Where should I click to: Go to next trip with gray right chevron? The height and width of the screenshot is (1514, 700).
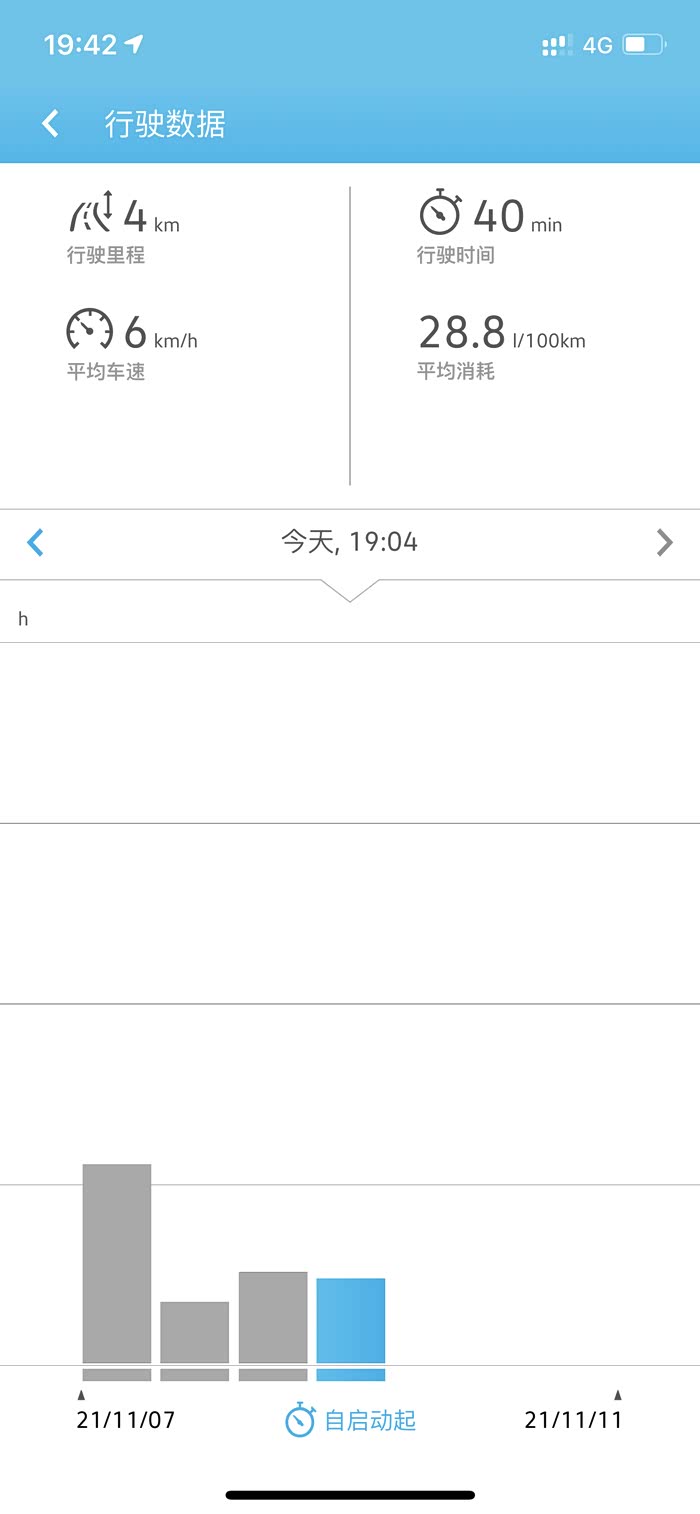664,542
